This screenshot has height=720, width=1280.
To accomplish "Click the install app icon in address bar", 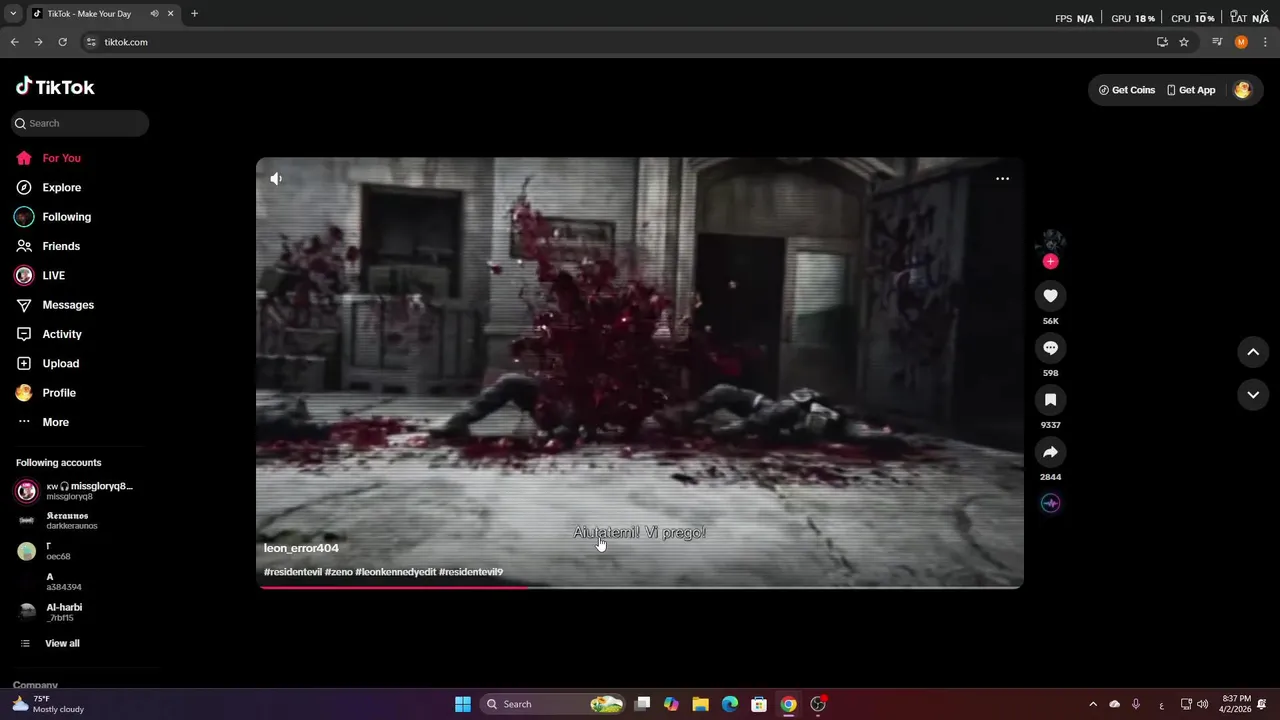I will (x=1162, y=42).
